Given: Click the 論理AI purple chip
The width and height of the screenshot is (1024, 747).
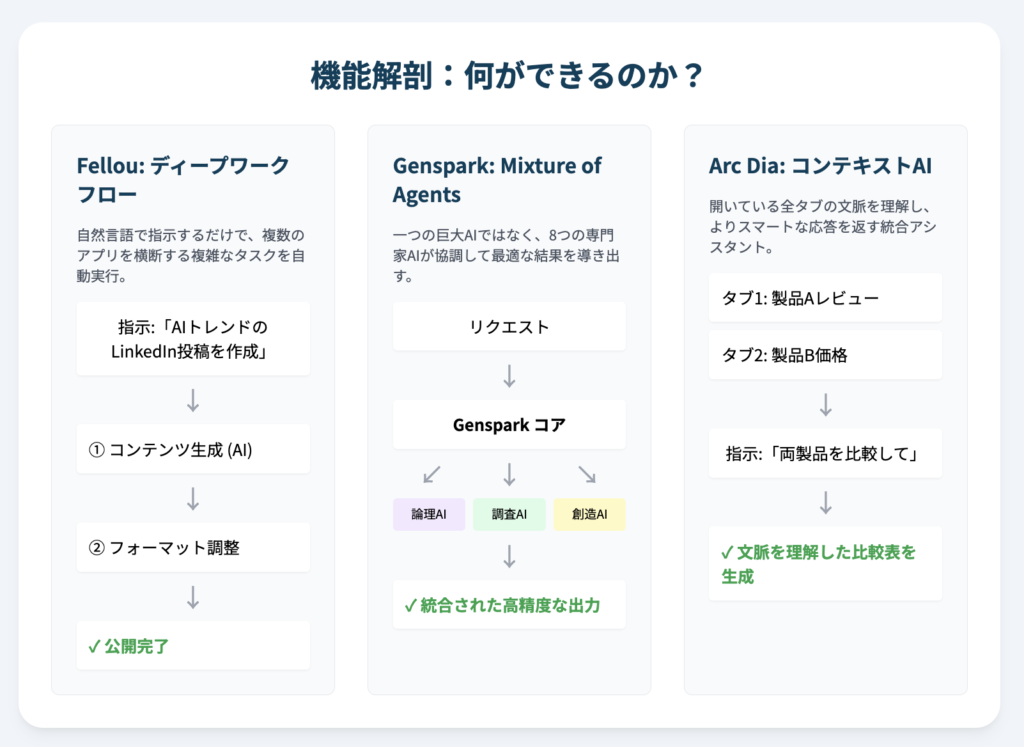Looking at the screenshot, I should [x=428, y=514].
